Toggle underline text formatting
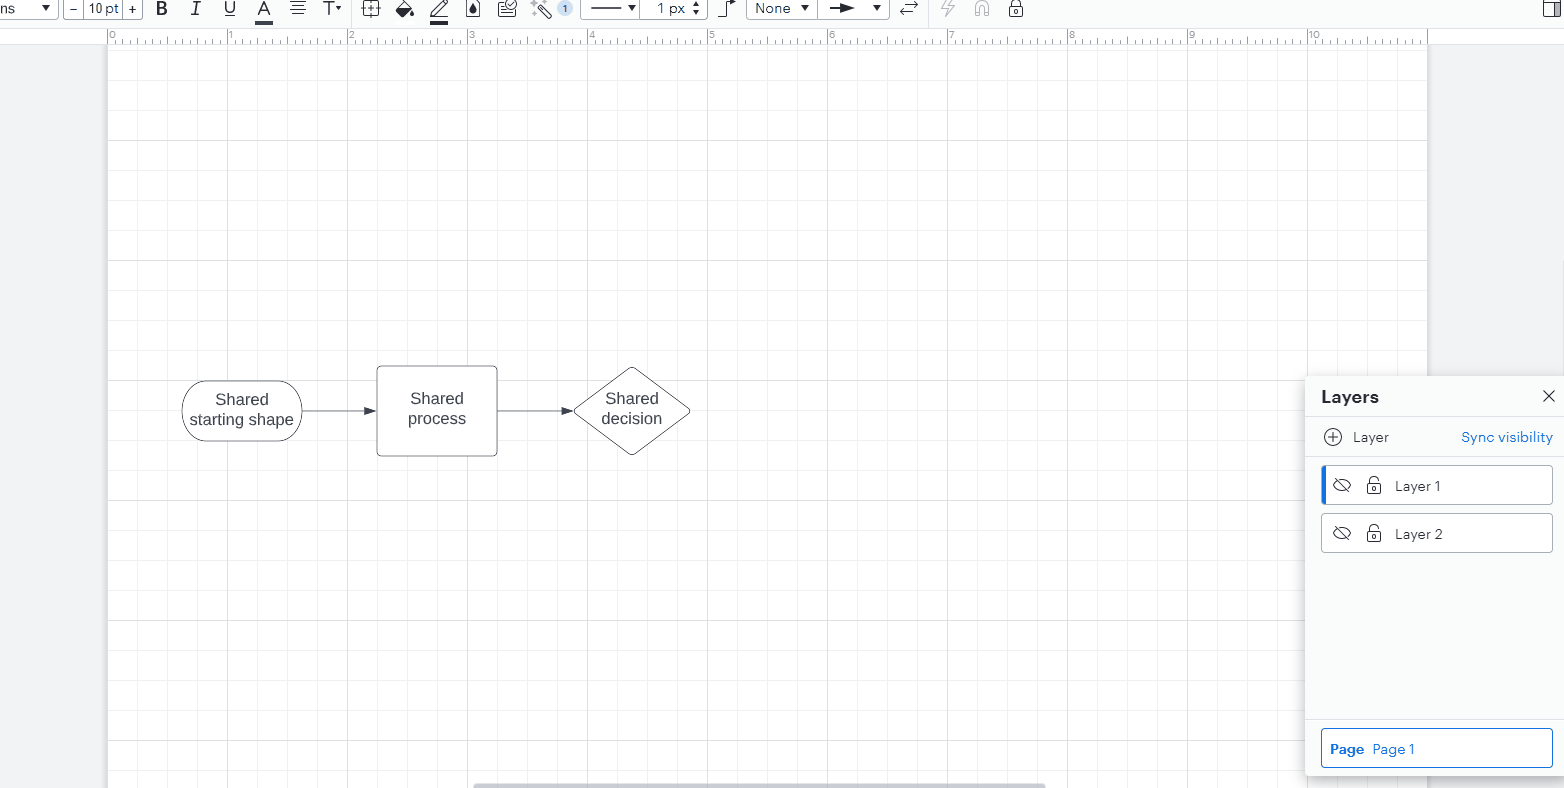The image size is (1564, 788). [229, 9]
